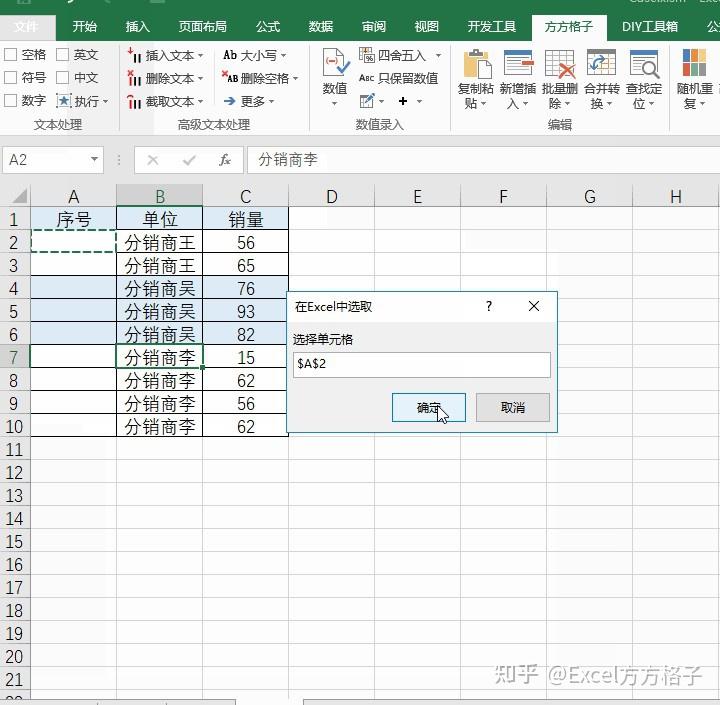Click the 确定 button in the dialog
The height and width of the screenshot is (705, 720).
(428, 407)
